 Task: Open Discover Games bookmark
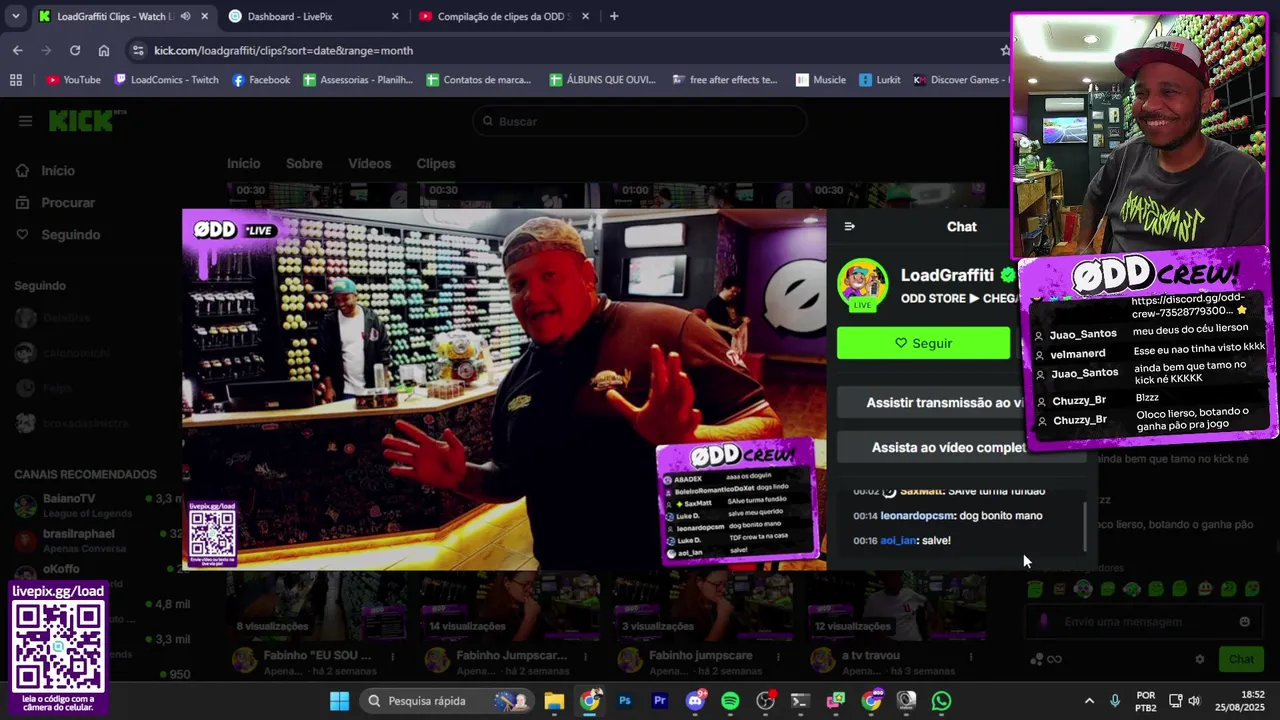961,80
